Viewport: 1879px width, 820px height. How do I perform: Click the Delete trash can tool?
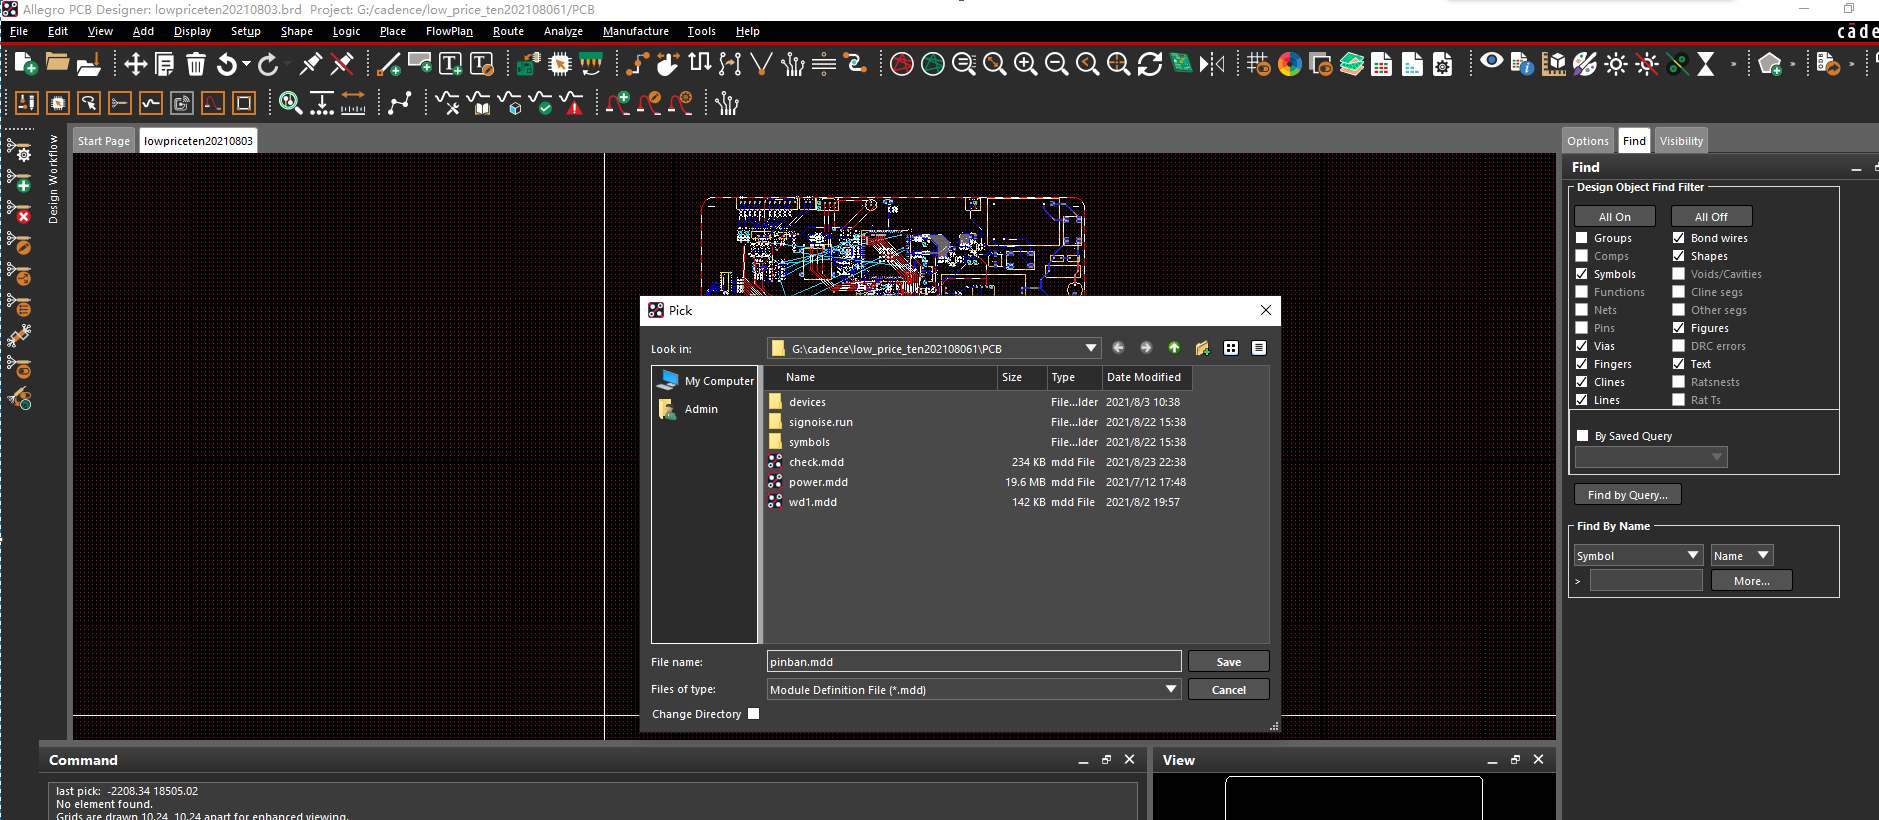(196, 65)
